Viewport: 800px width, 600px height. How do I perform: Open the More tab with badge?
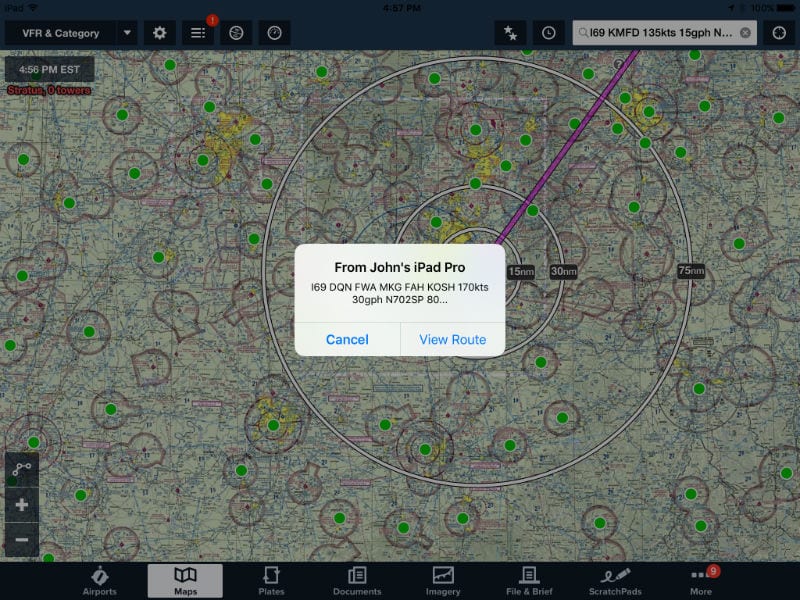(701, 580)
